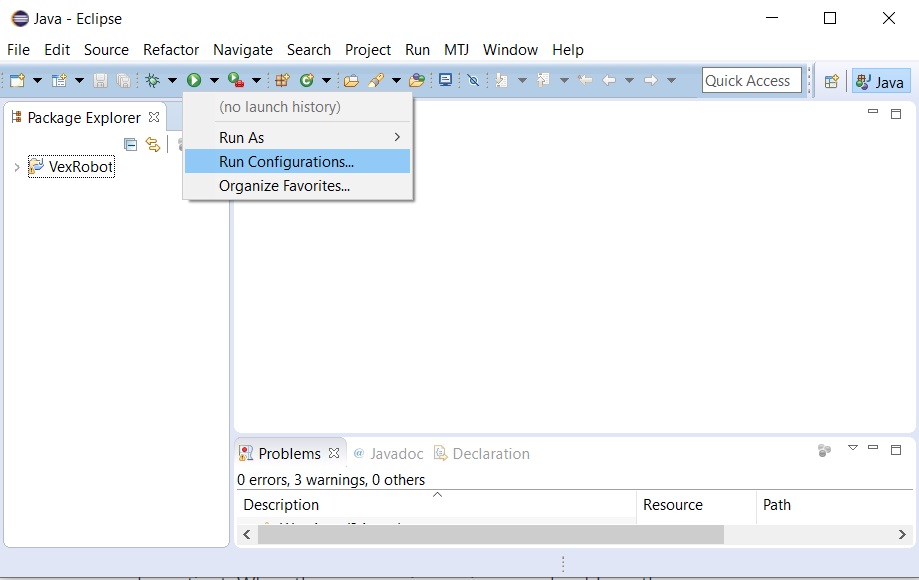
Task: Open the Run As submenu
Action: (x=298, y=137)
